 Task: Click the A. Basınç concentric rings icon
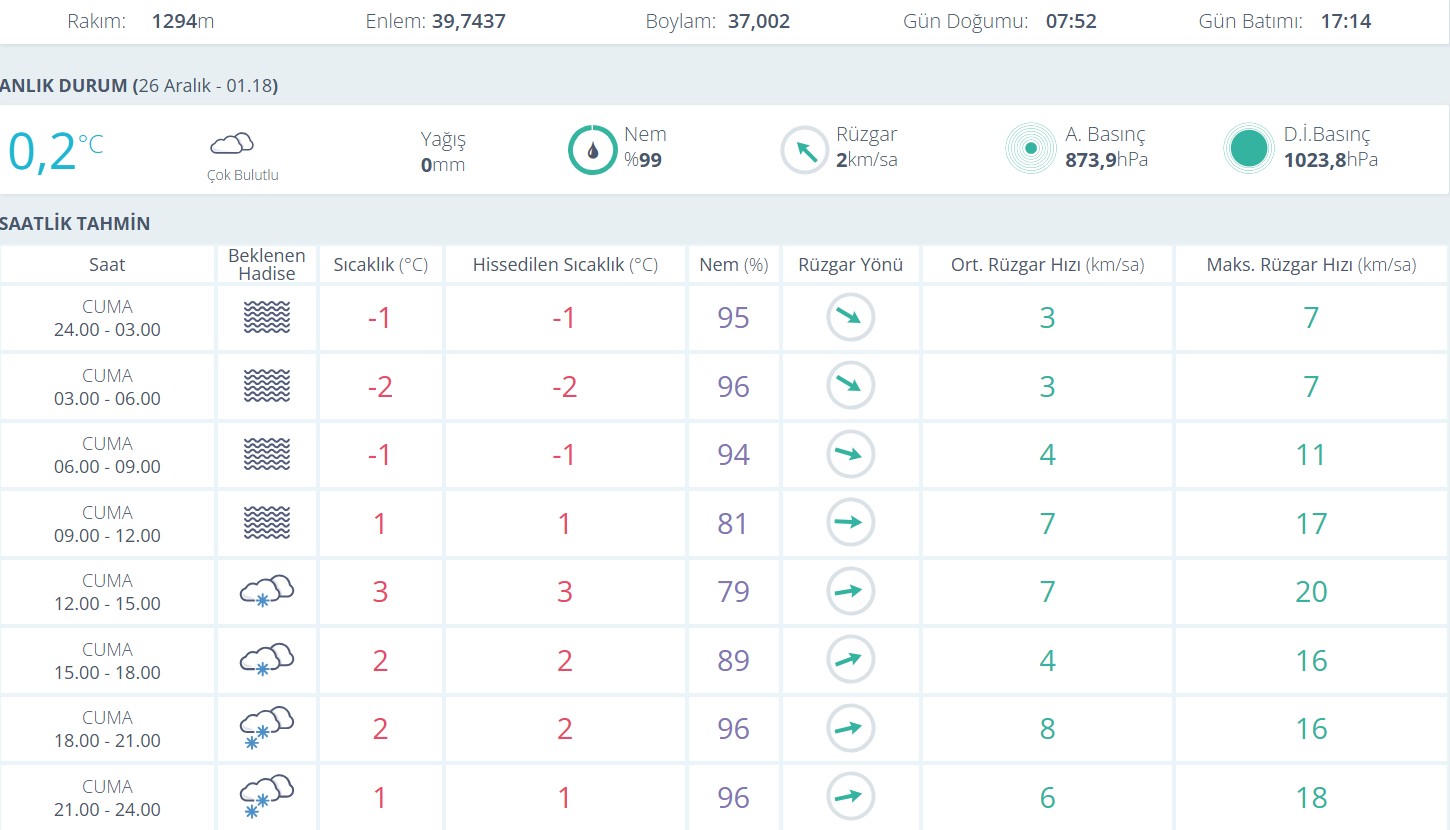[1030, 149]
